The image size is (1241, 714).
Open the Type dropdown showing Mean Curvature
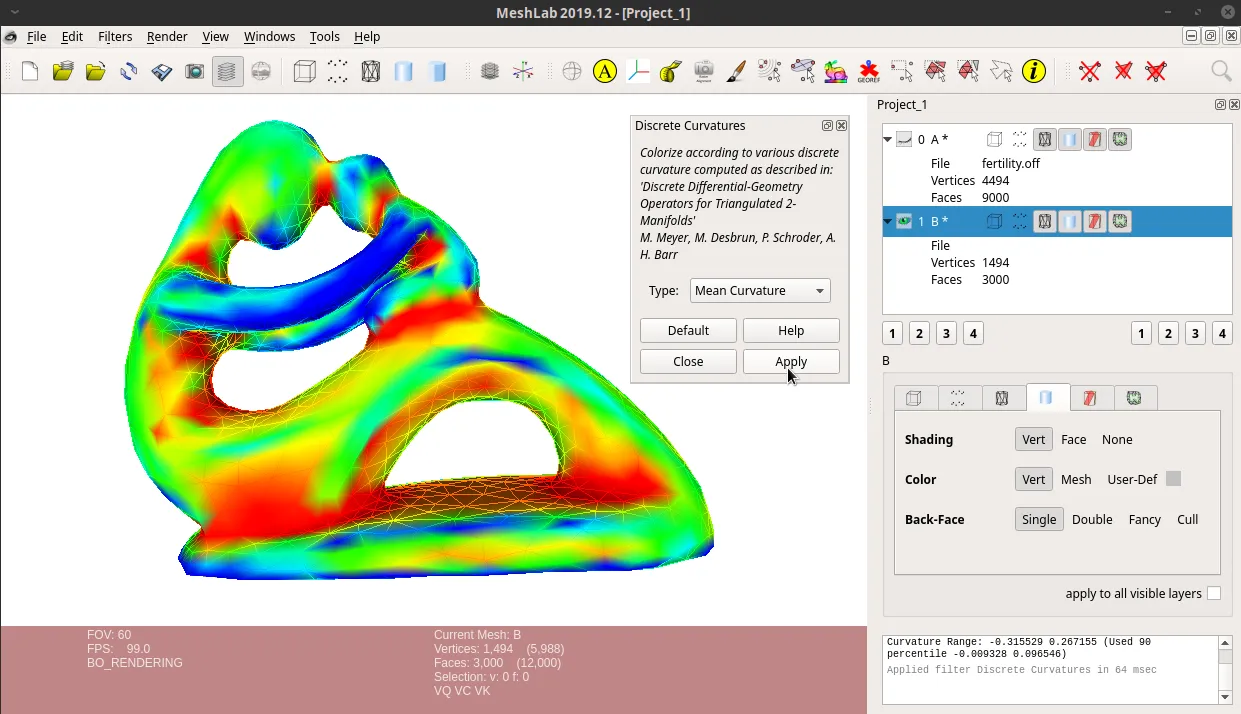760,290
